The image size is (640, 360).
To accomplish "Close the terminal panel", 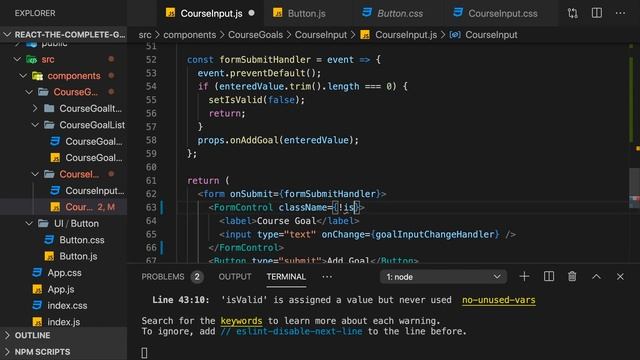I will [620, 277].
